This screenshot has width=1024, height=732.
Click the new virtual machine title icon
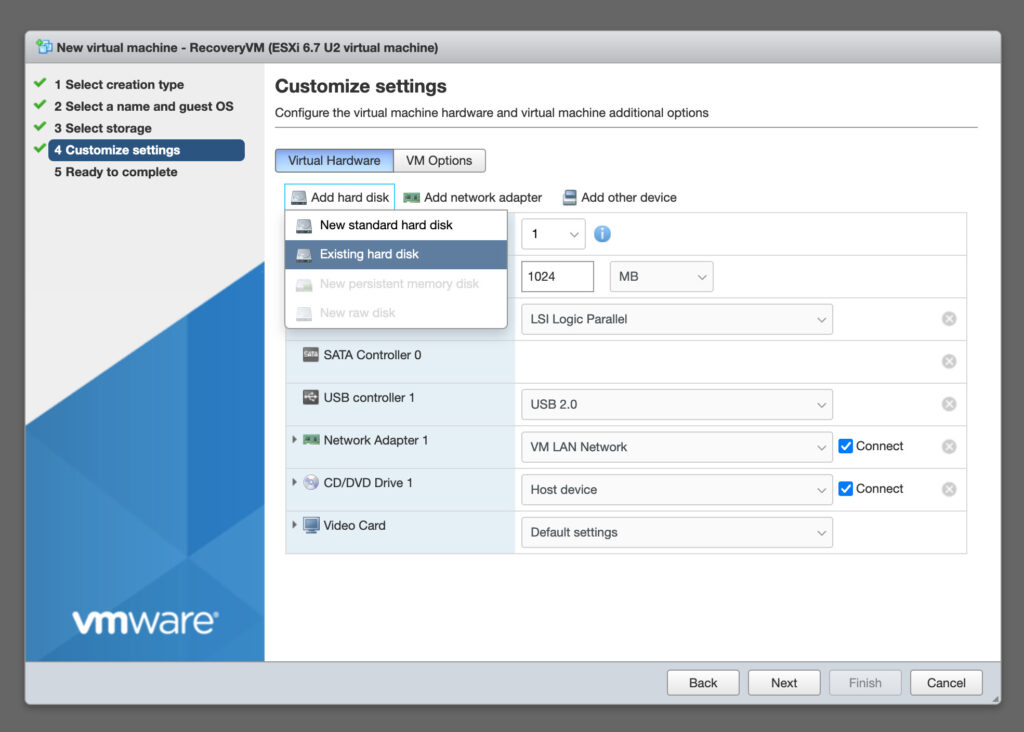pyautogui.click(x=44, y=47)
